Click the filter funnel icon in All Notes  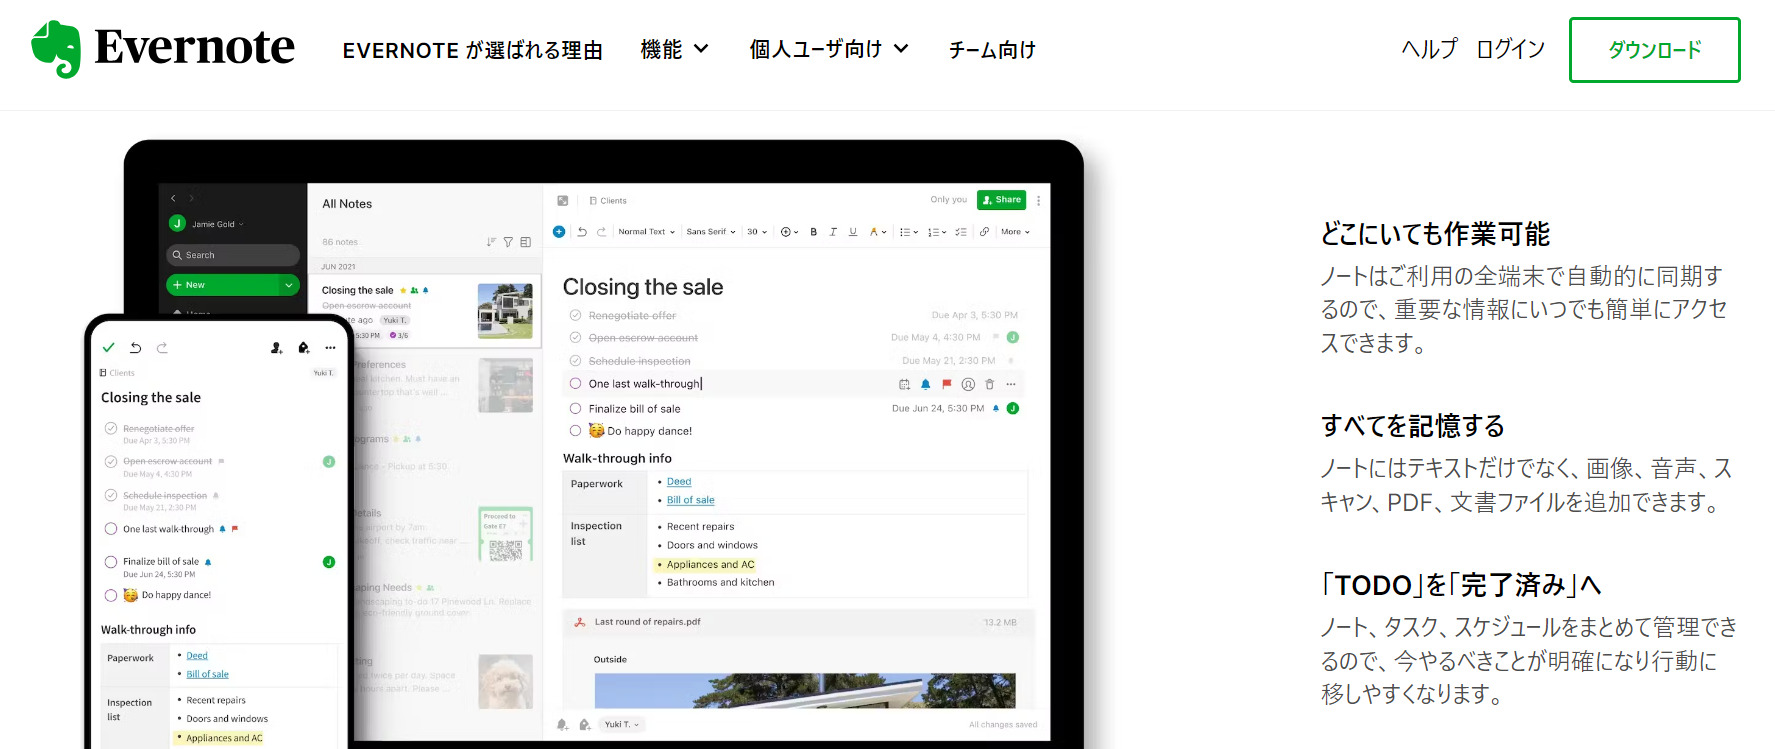coord(508,242)
